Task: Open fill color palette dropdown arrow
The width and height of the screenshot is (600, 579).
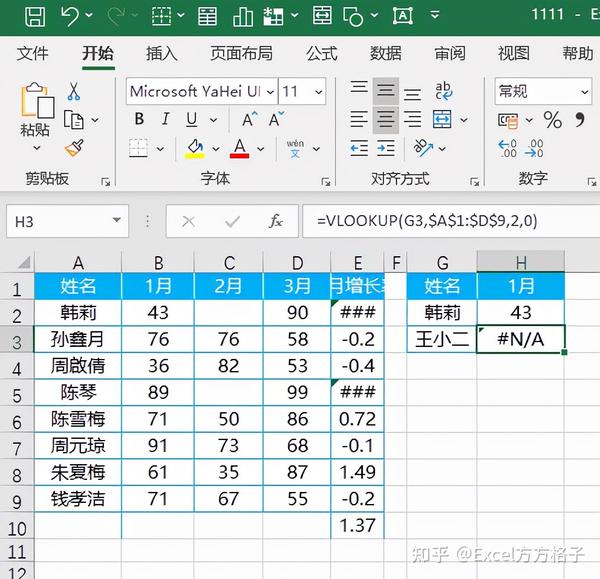Action: coord(216,148)
